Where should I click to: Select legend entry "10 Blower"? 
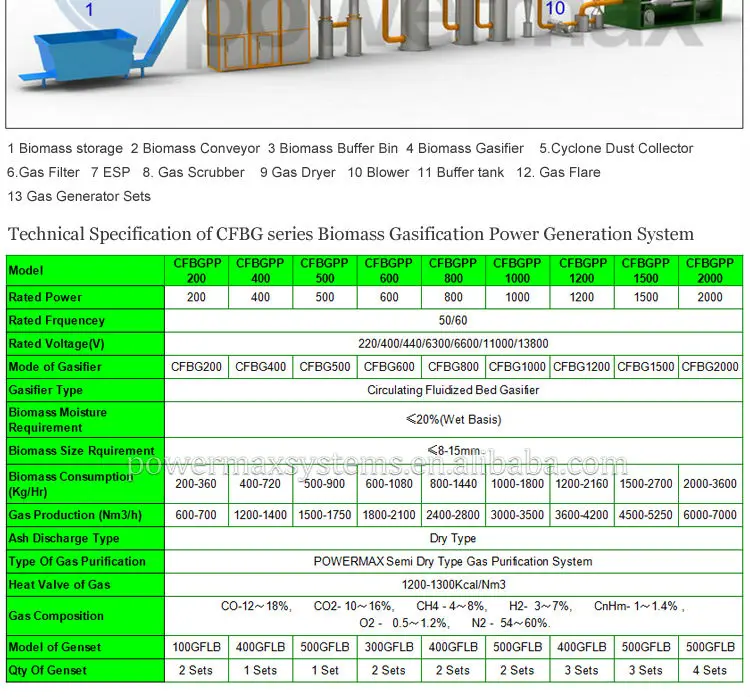tap(378, 172)
